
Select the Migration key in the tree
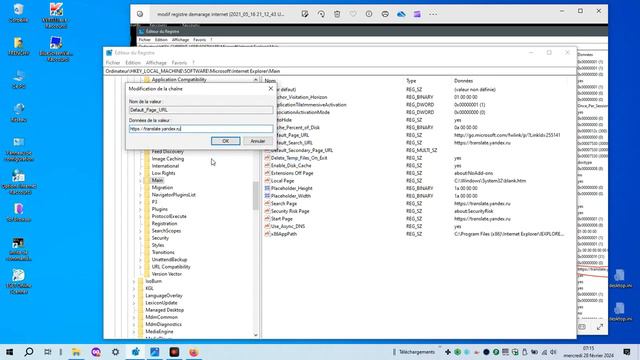click(162, 187)
